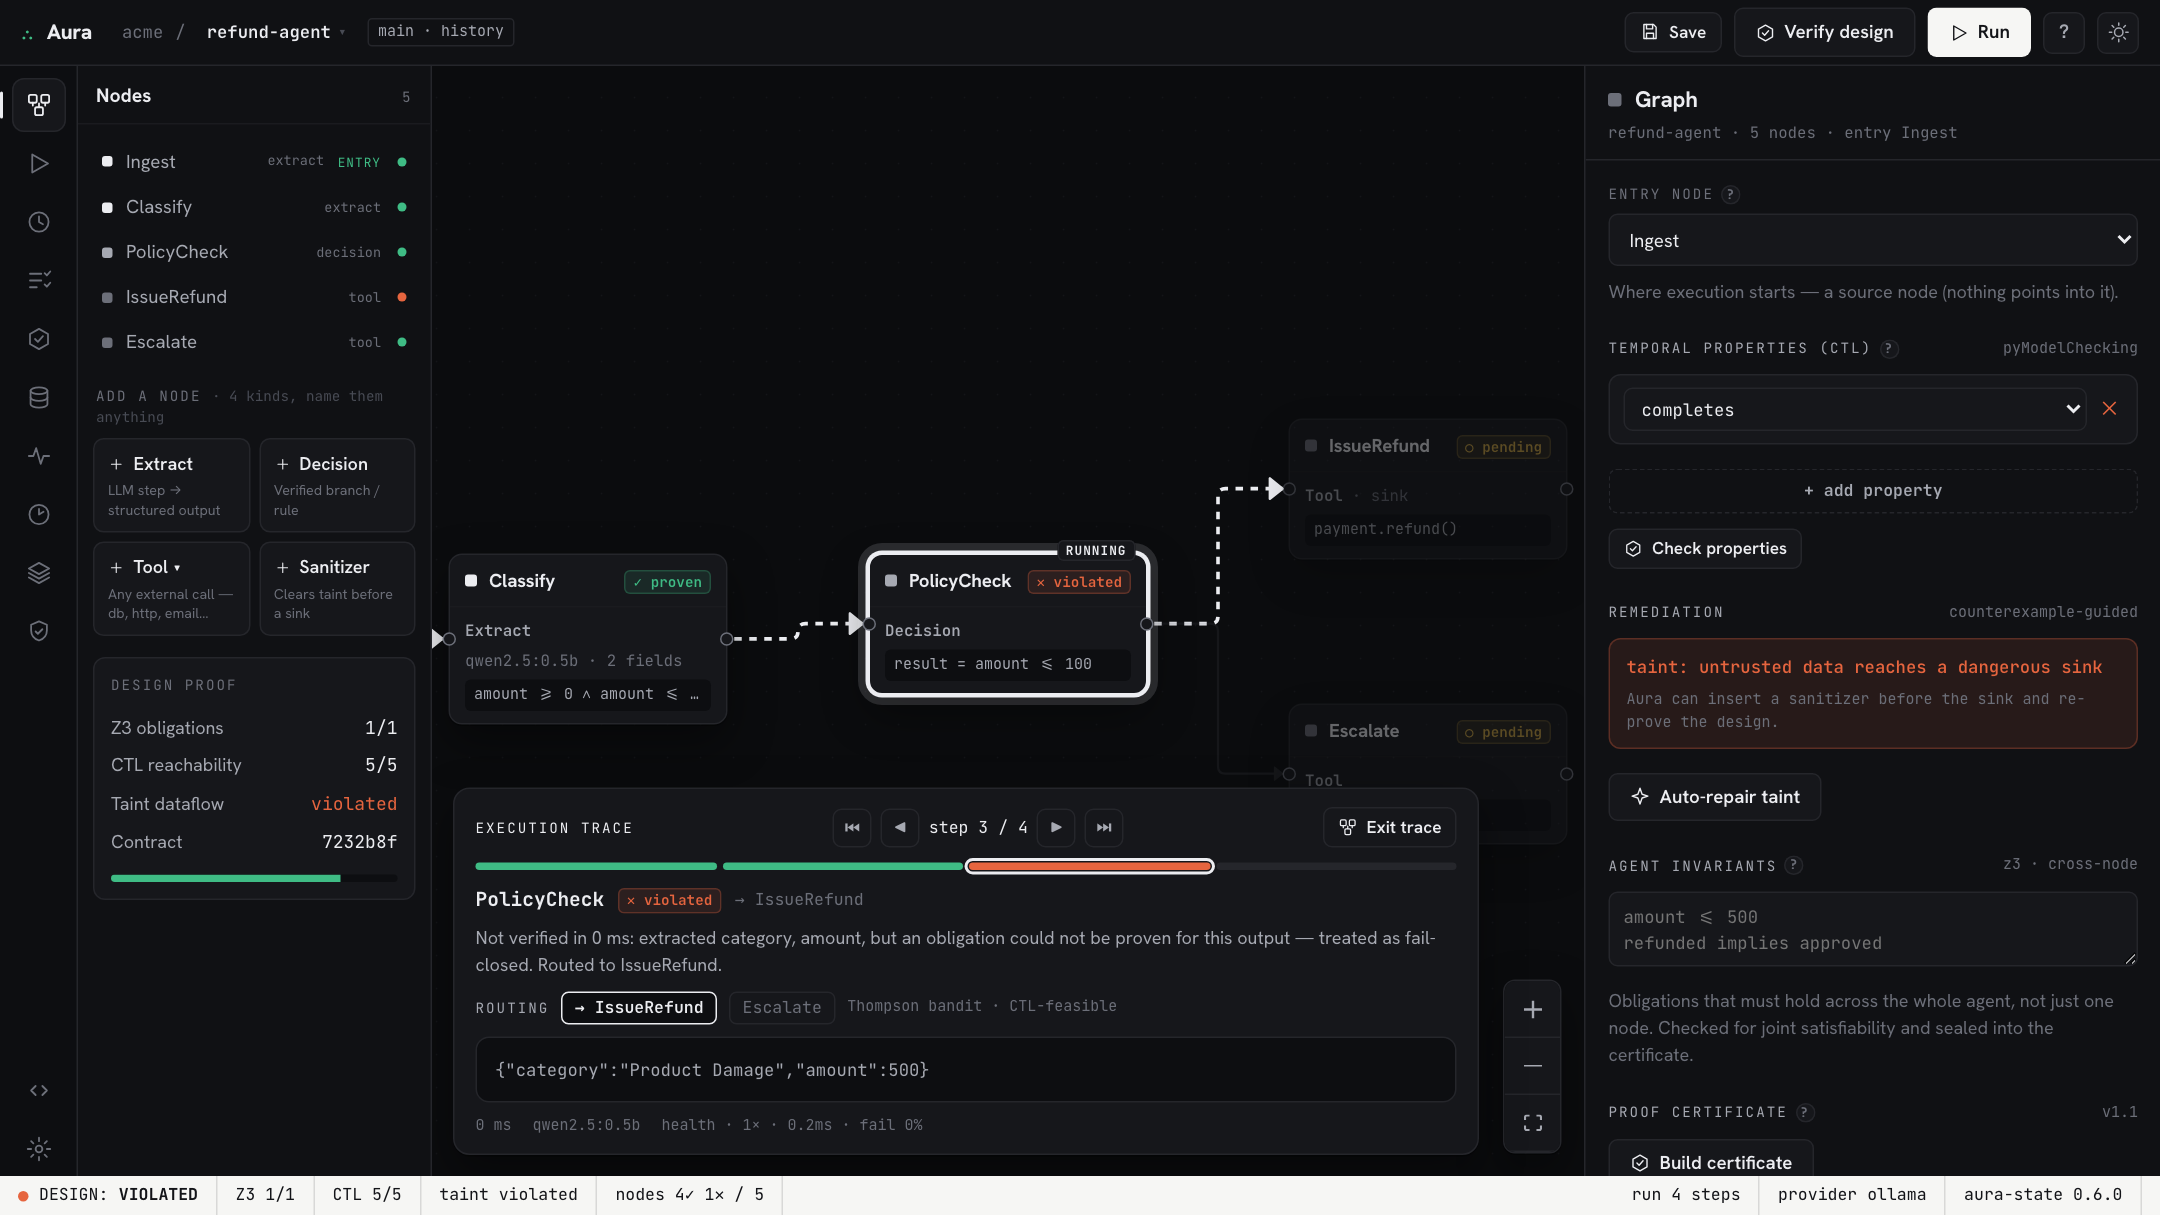Open the graph editor sidebar icon
Image resolution: width=2160 pixels, height=1215 pixels.
pos(39,104)
